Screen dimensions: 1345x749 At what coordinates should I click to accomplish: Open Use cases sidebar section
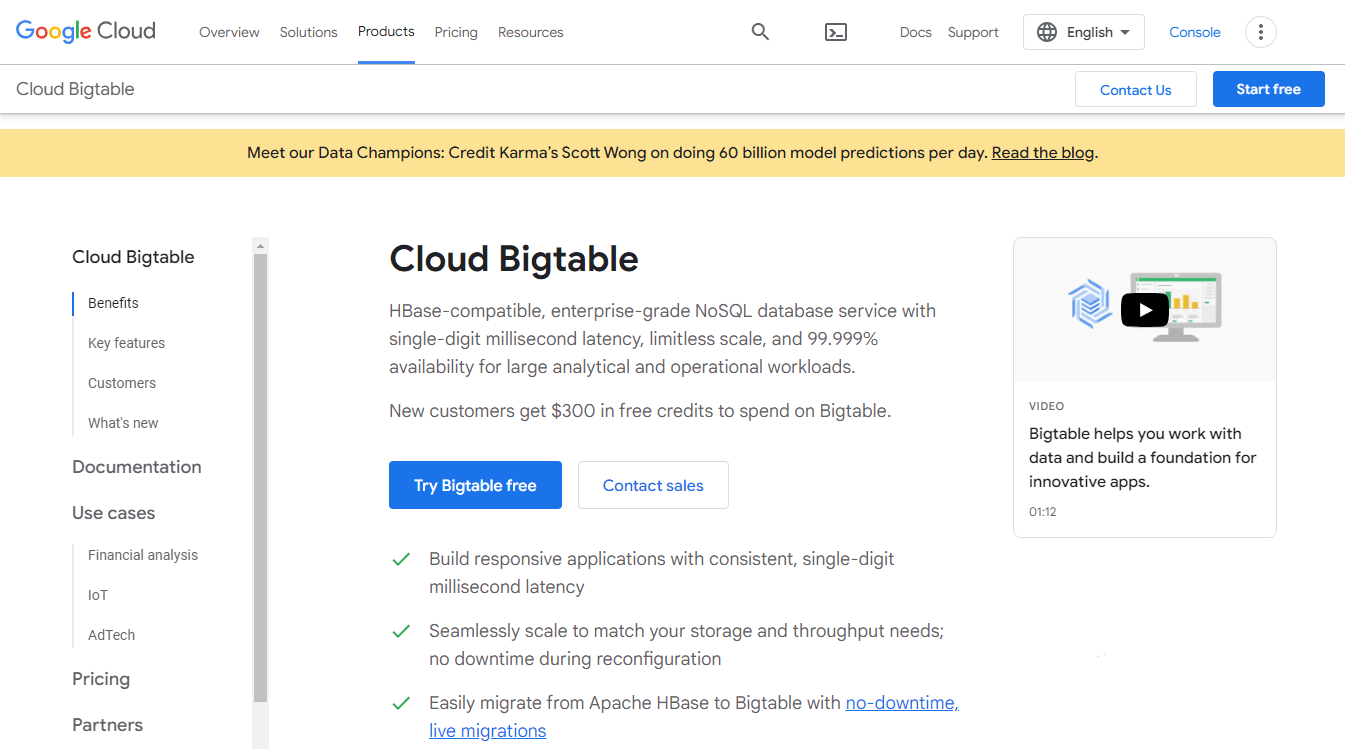pyautogui.click(x=114, y=513)
